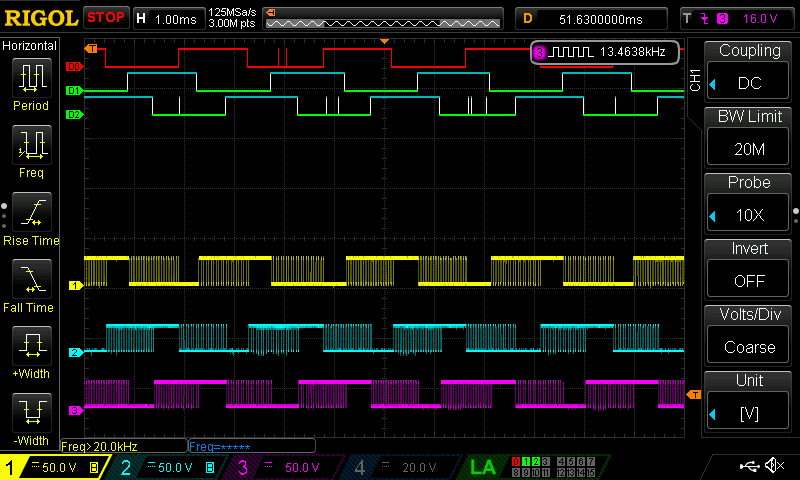Viewport: 800px width, 480px height.
Task: Open the Probe 10X ratio menu
Action: pos(748,202)
